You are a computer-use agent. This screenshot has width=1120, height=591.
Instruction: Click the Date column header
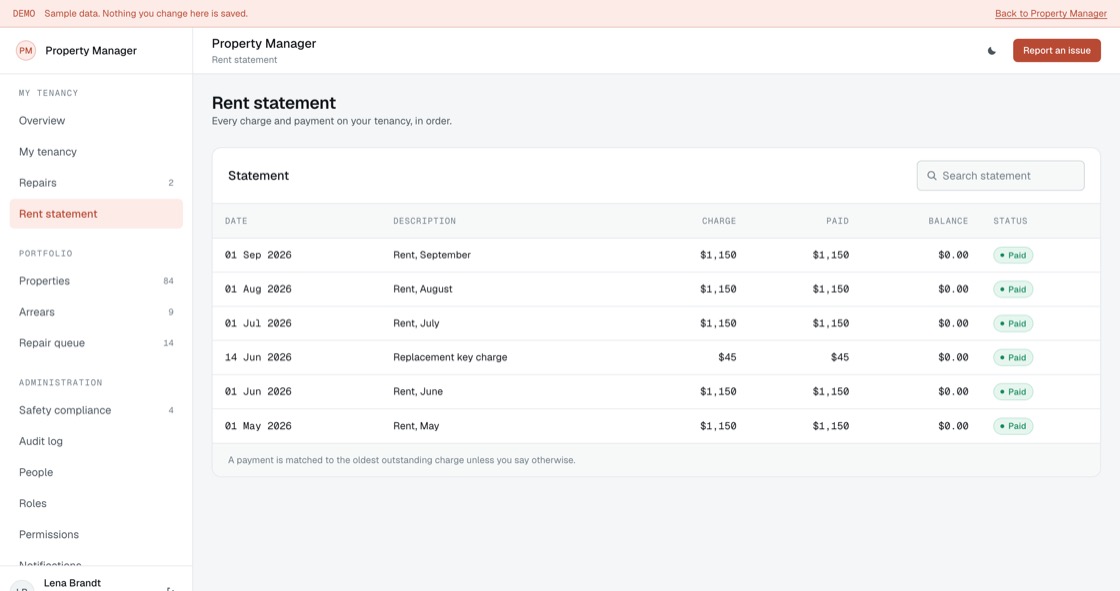coord(236,221)
